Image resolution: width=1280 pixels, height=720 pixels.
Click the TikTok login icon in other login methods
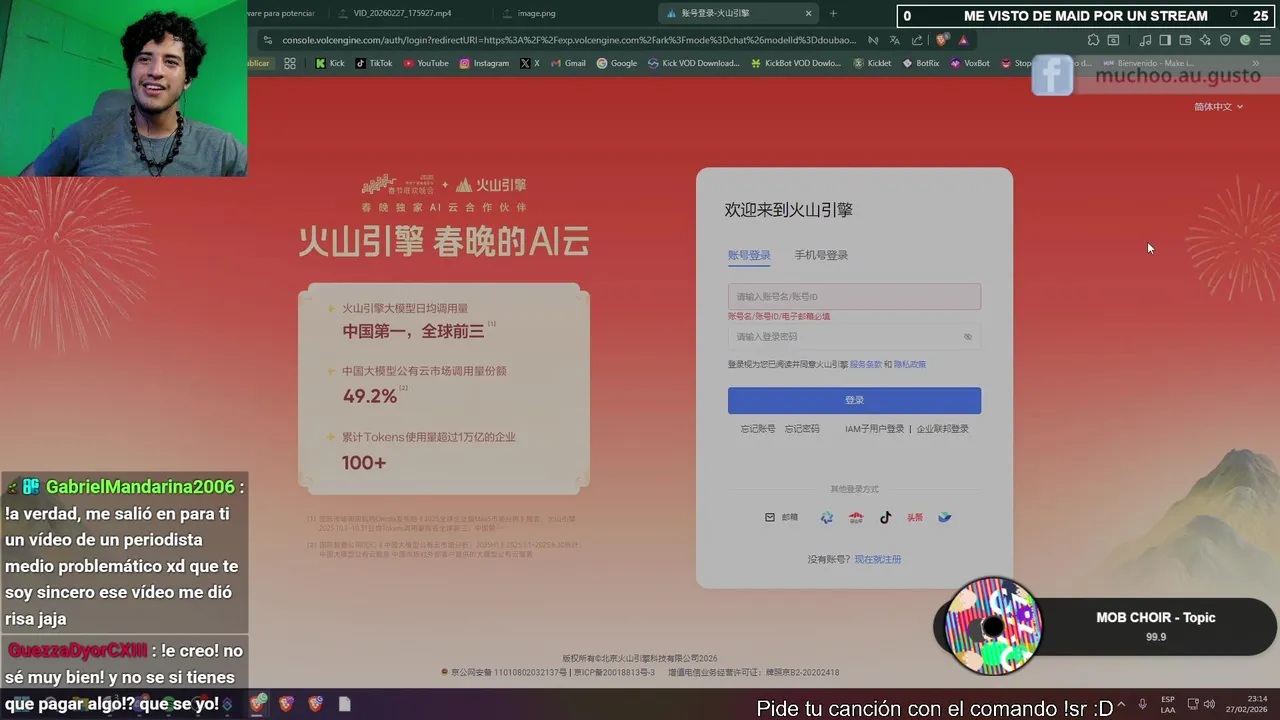click(885, 517)
